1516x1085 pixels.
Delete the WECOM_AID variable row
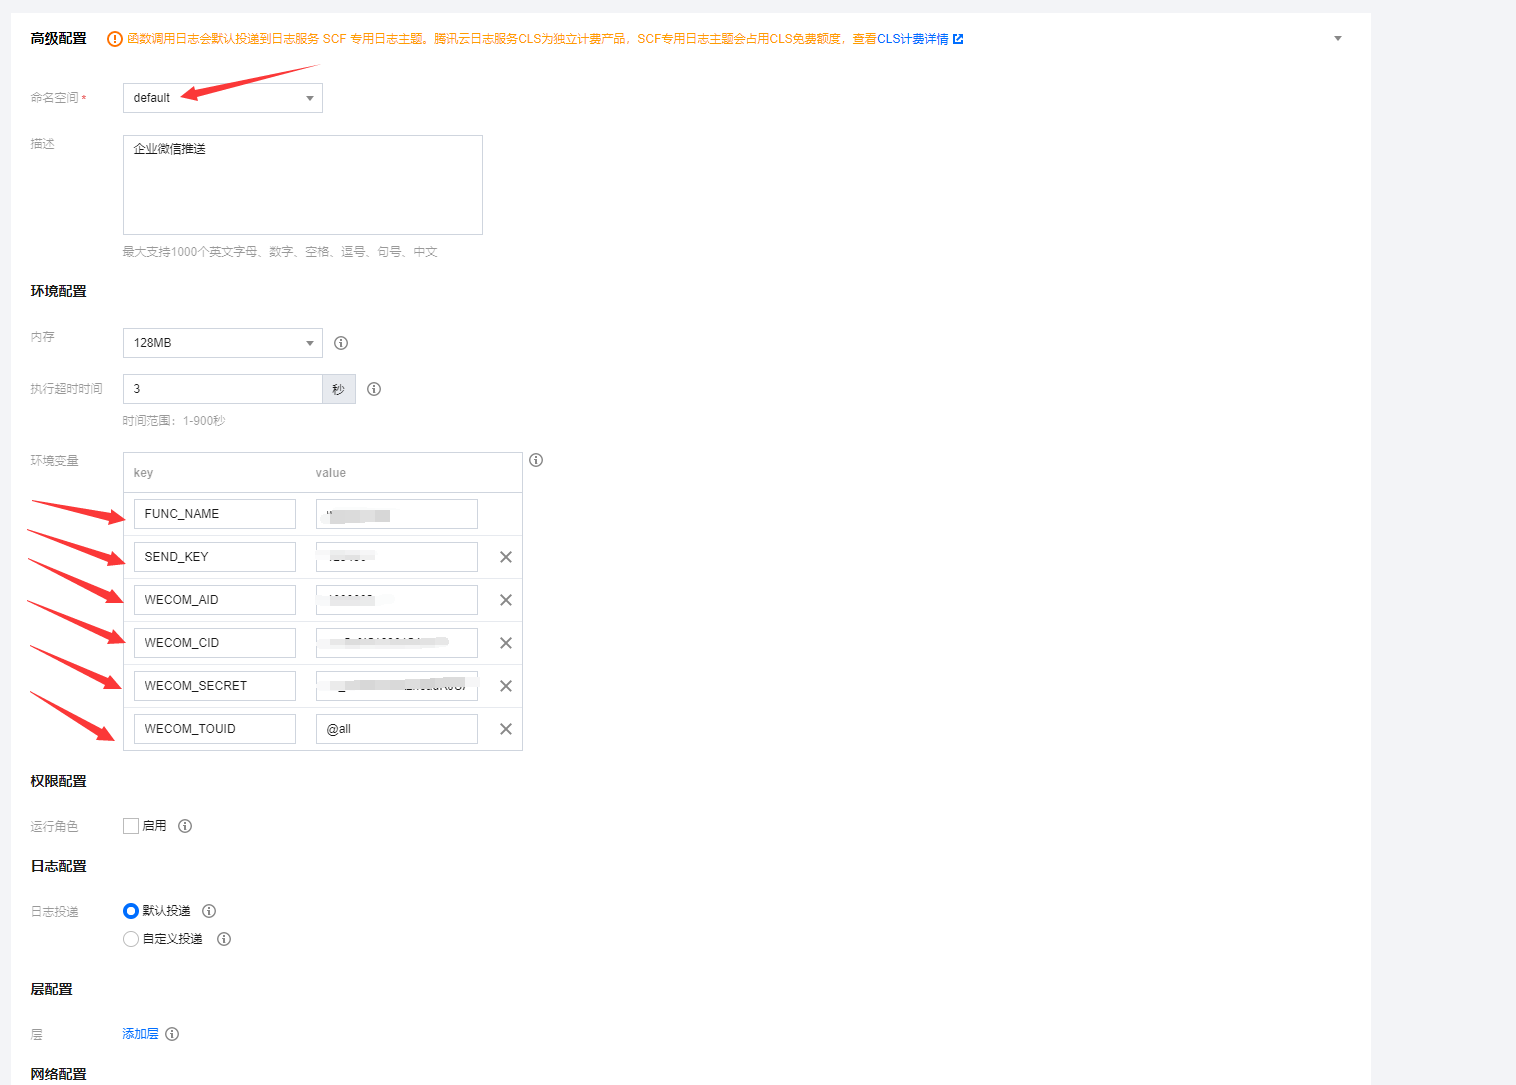(x=506, y=600)
